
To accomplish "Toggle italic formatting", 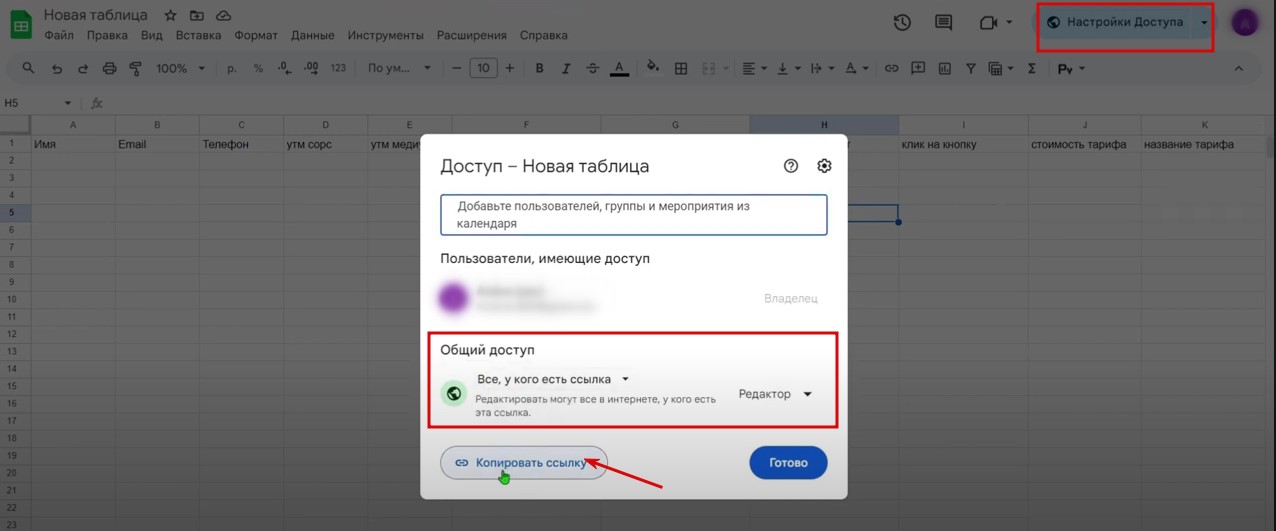I will click(x=566, y=68).
